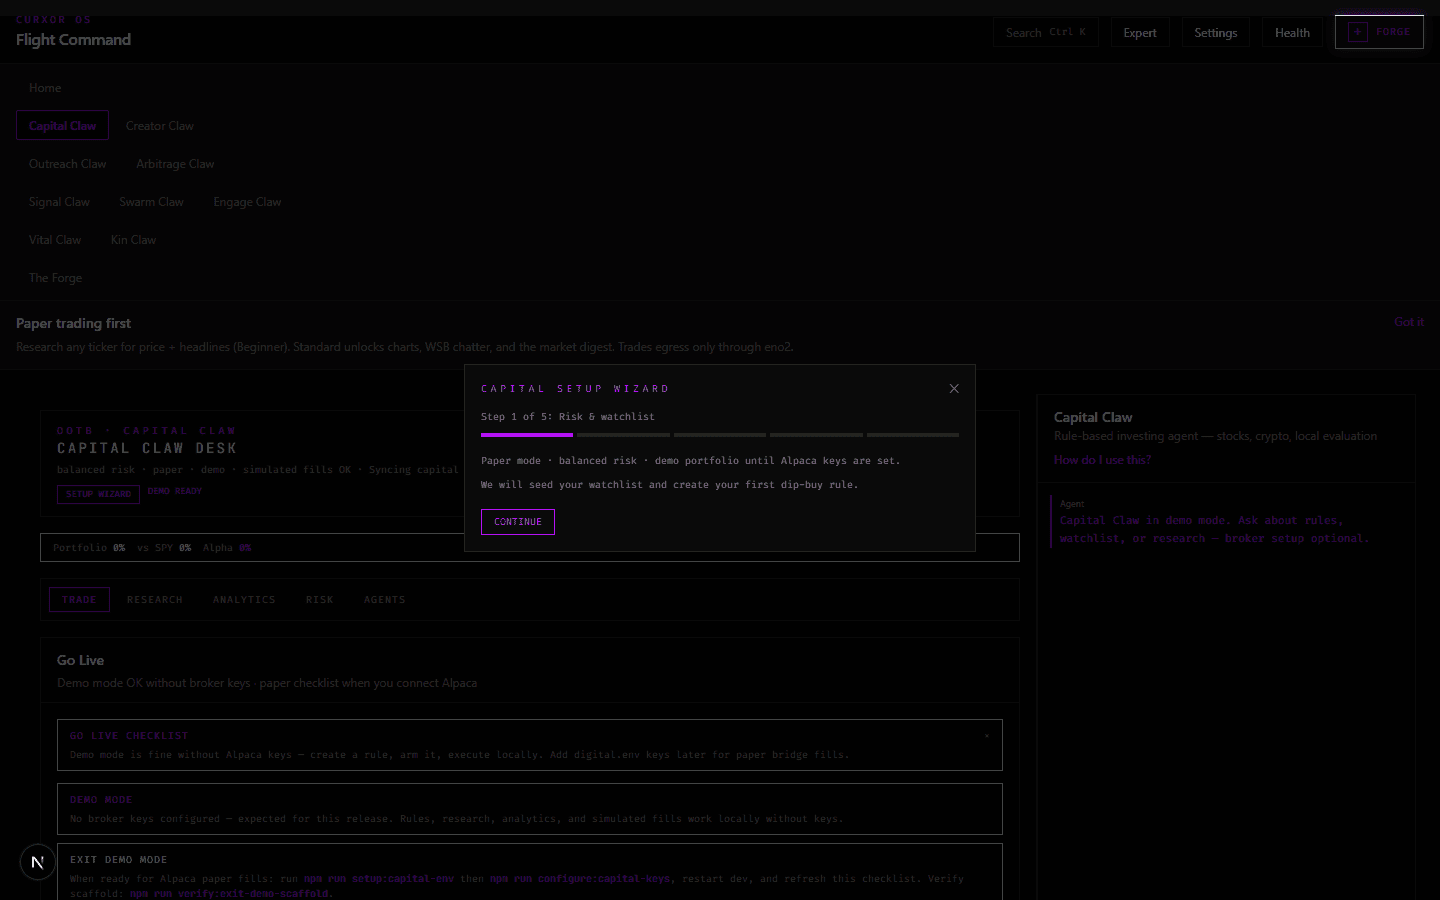
Task: Open Swarm Claw section
Action: click(x=151, y=202)
